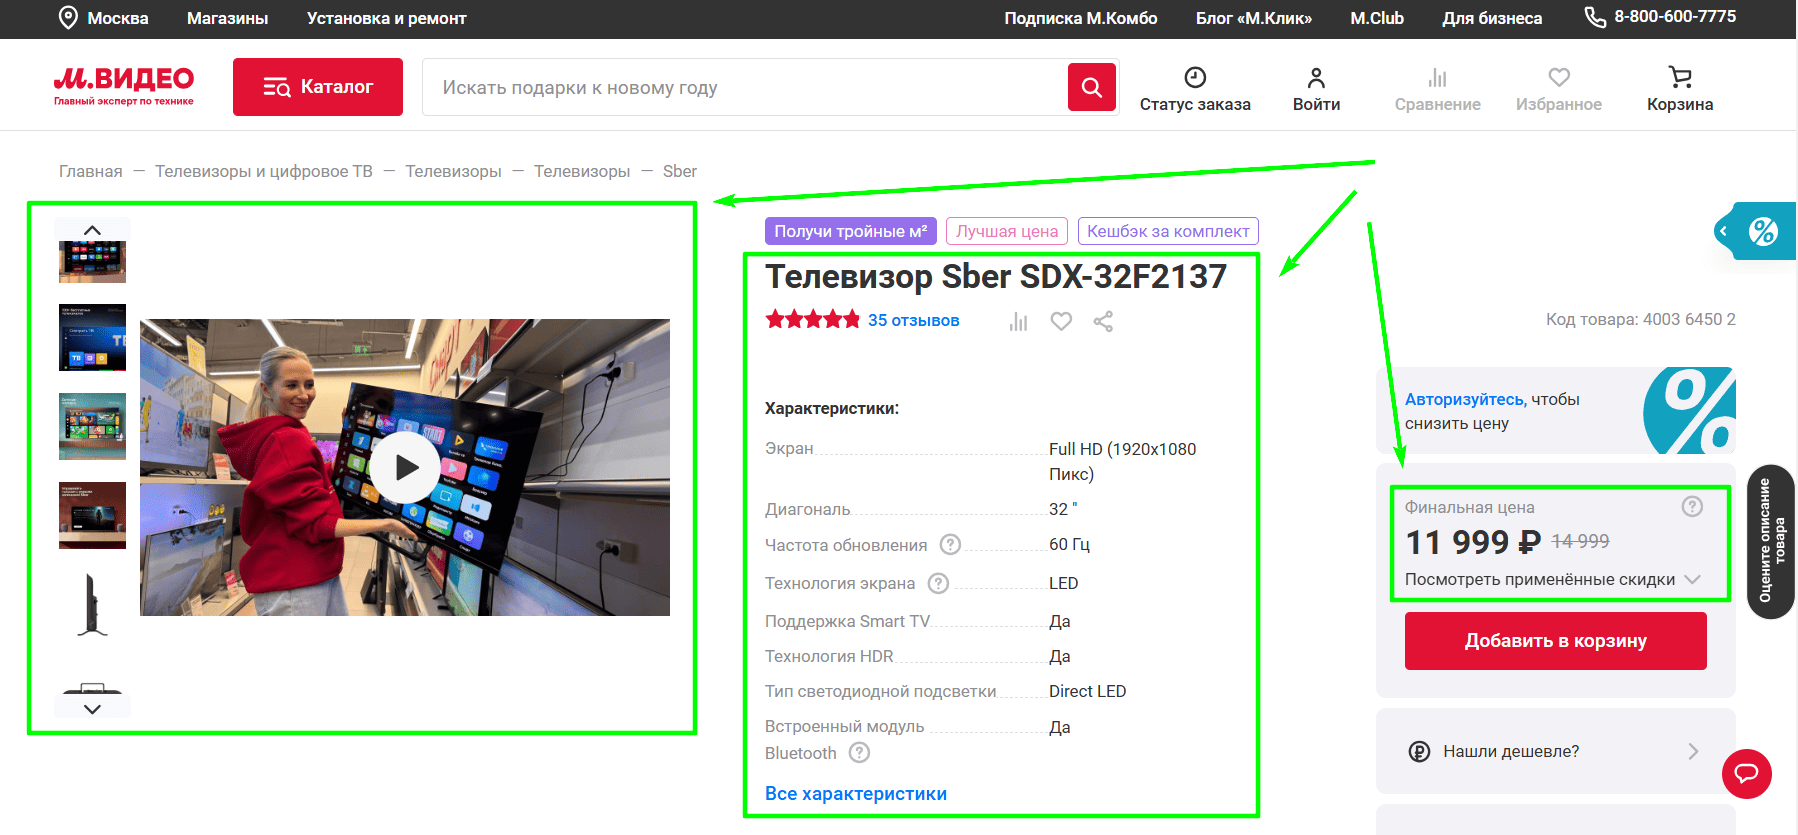Open Избранное heart icon in header
Screen dimensions: 1798x835
click(1559, 77)
